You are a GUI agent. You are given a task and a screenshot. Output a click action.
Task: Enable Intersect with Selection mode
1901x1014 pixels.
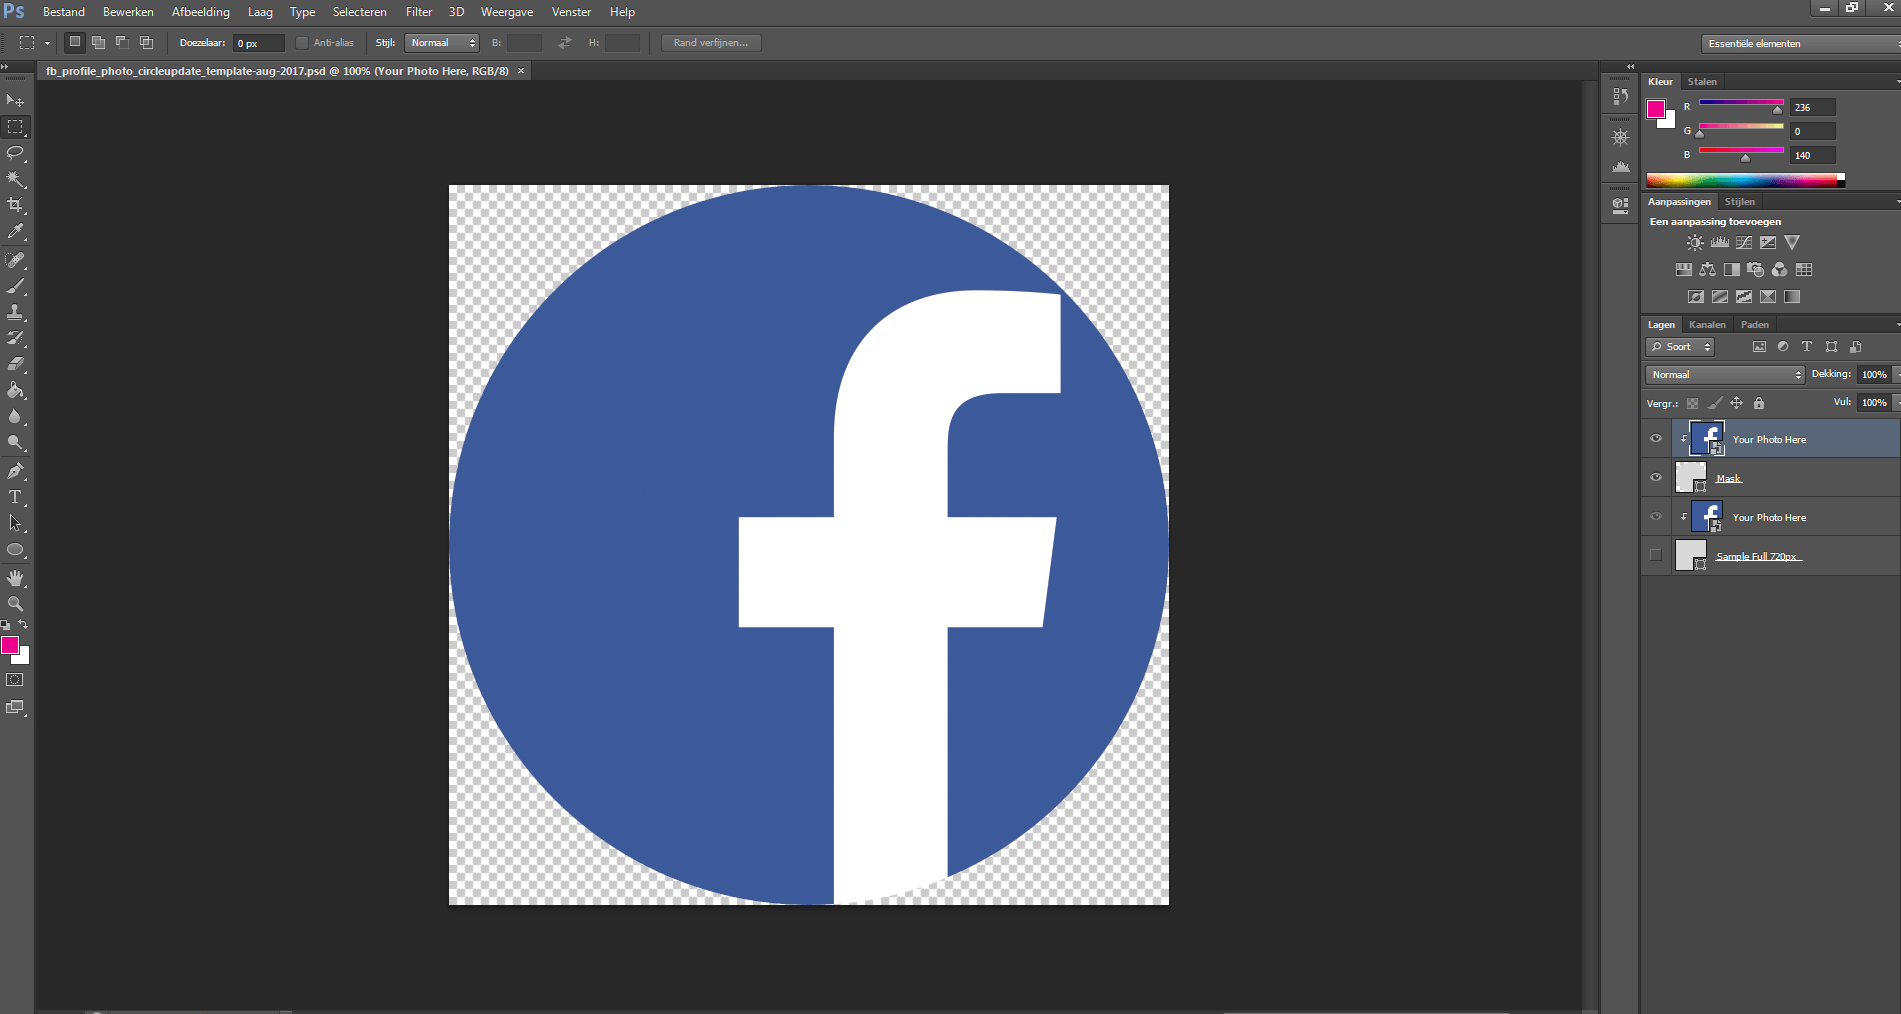(x=146, y=42)
